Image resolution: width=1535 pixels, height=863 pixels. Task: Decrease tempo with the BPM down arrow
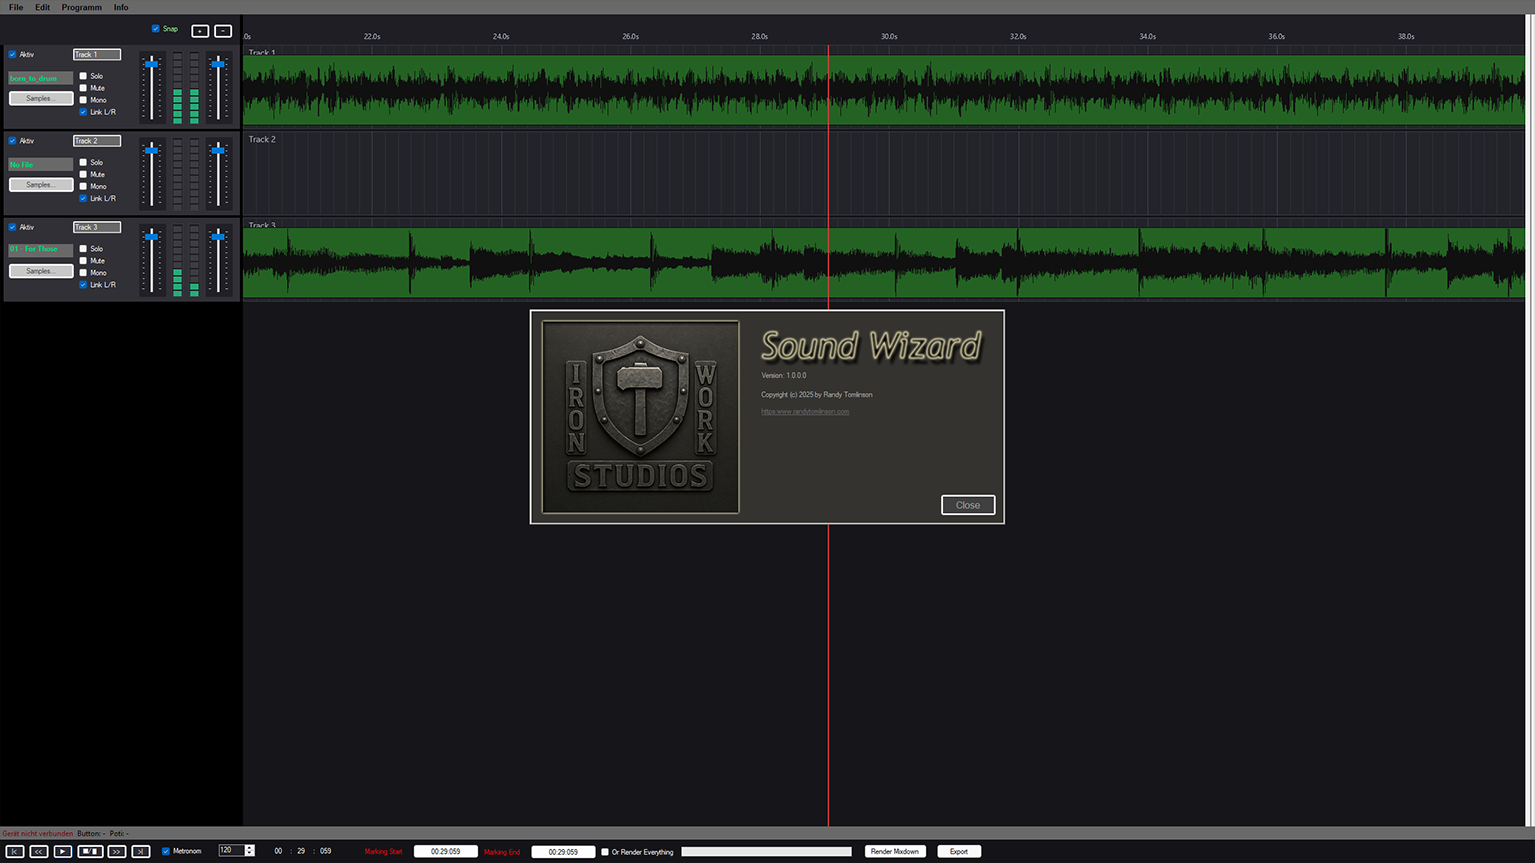(x=250, y=854)
